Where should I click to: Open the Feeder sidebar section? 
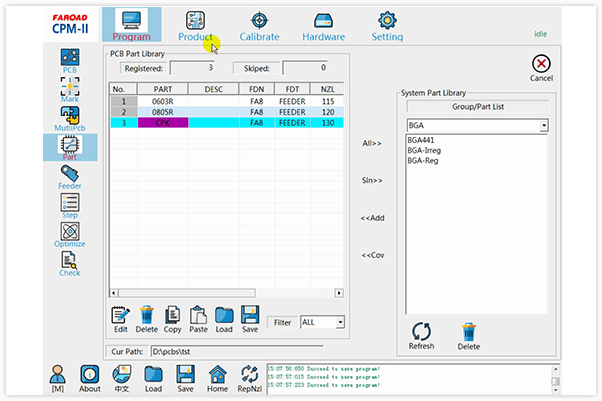pos(69,177)
